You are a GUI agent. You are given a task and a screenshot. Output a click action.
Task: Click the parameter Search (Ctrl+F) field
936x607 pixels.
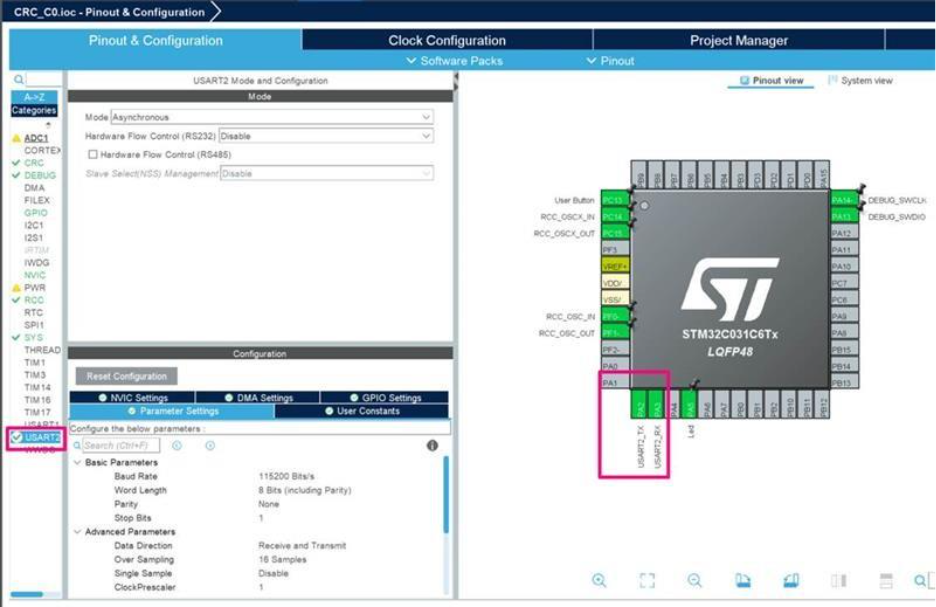(x=121, y=445)
